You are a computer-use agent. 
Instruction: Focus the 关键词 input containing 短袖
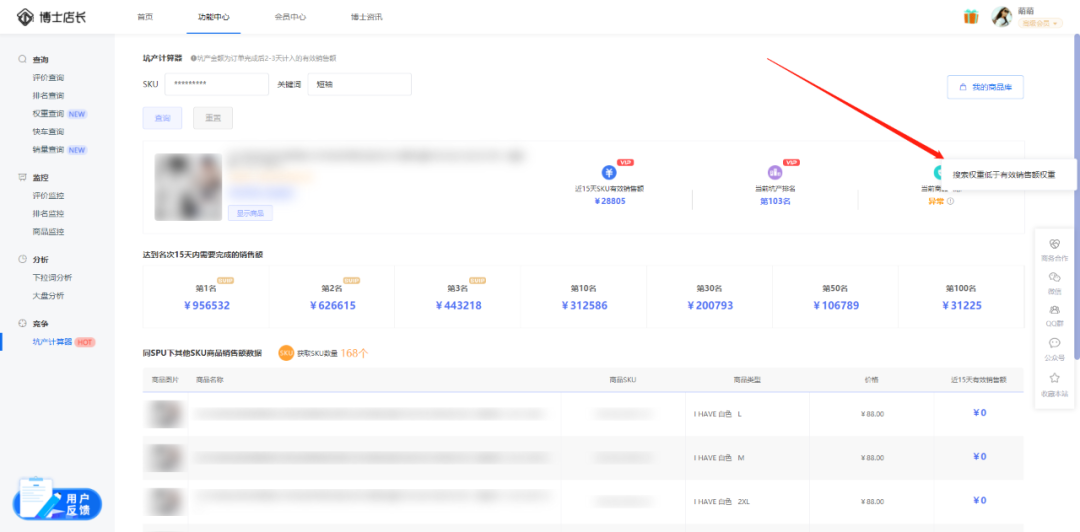point(360,84)
